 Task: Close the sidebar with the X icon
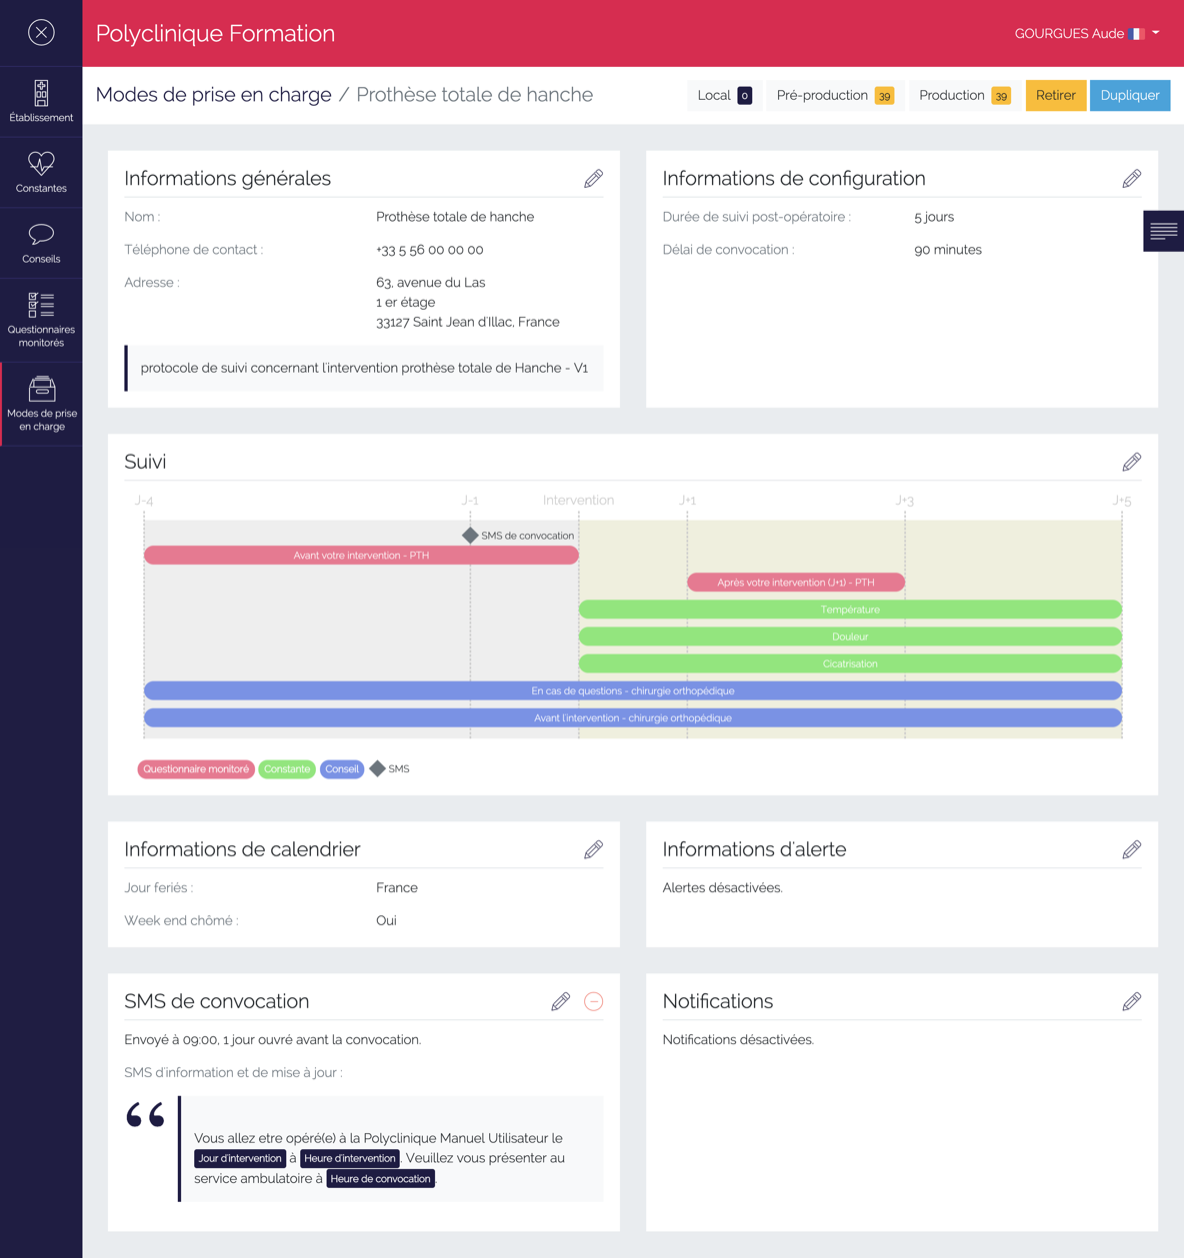point(41,33)
